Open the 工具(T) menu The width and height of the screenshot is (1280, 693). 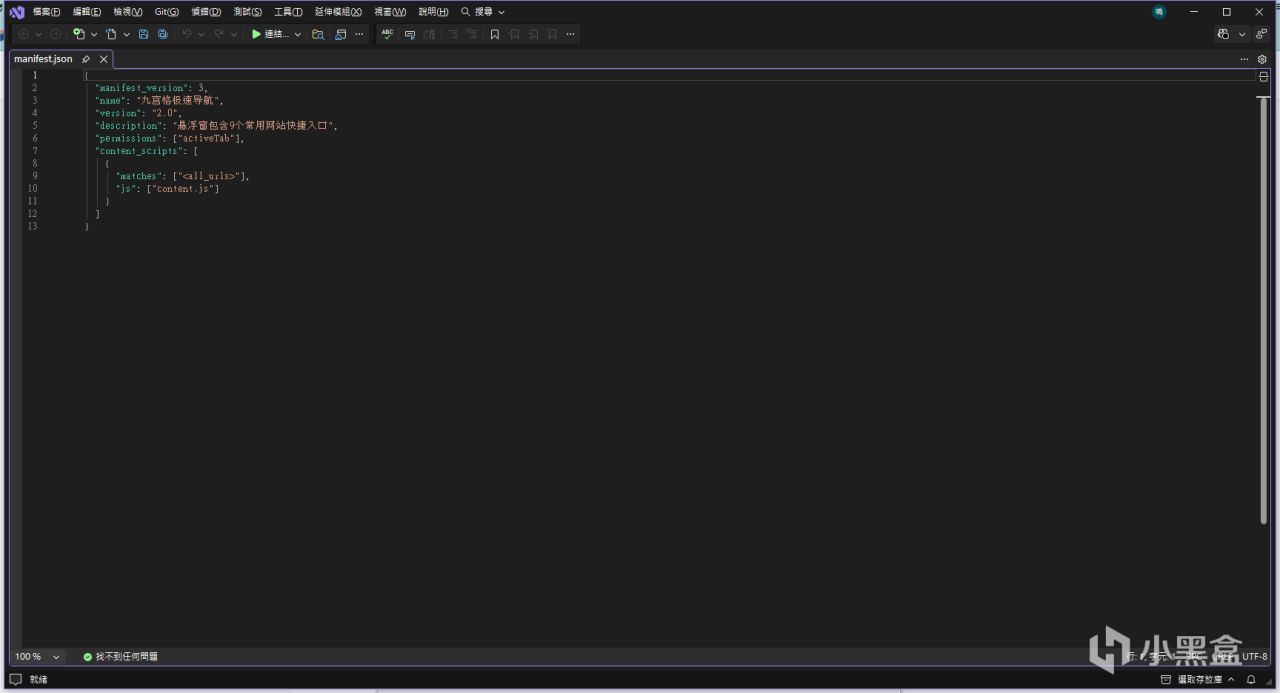pos(288,12)
